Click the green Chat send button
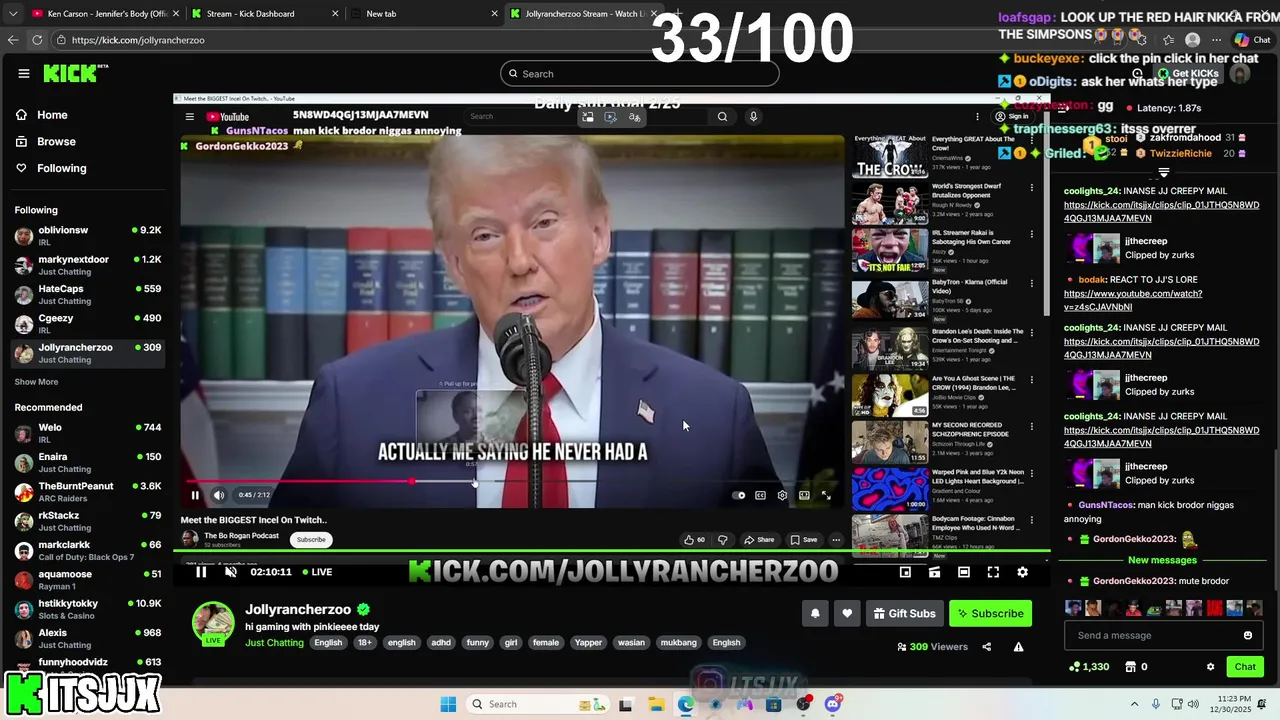The height and width of the screenshot is (720, 1280). tap(1244, 667)
